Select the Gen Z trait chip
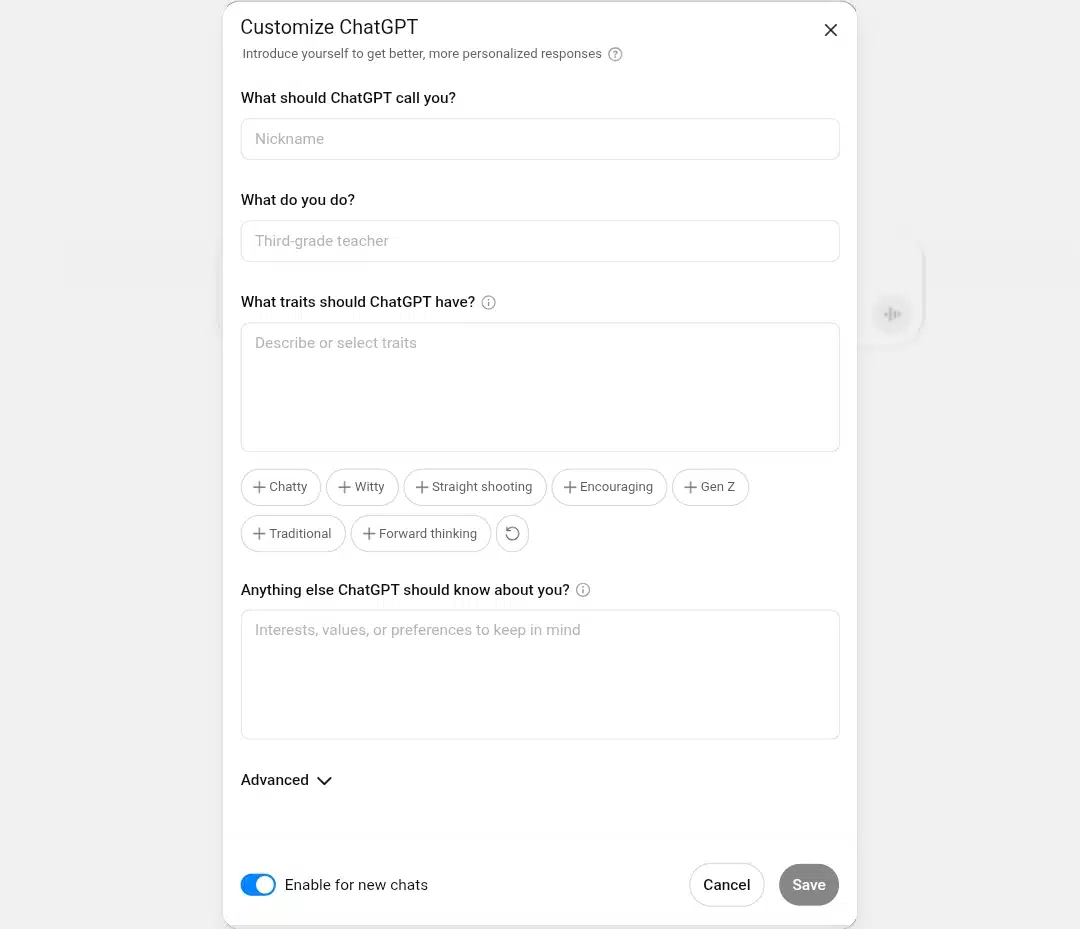The image size is (1080, 929). [710, 487]
